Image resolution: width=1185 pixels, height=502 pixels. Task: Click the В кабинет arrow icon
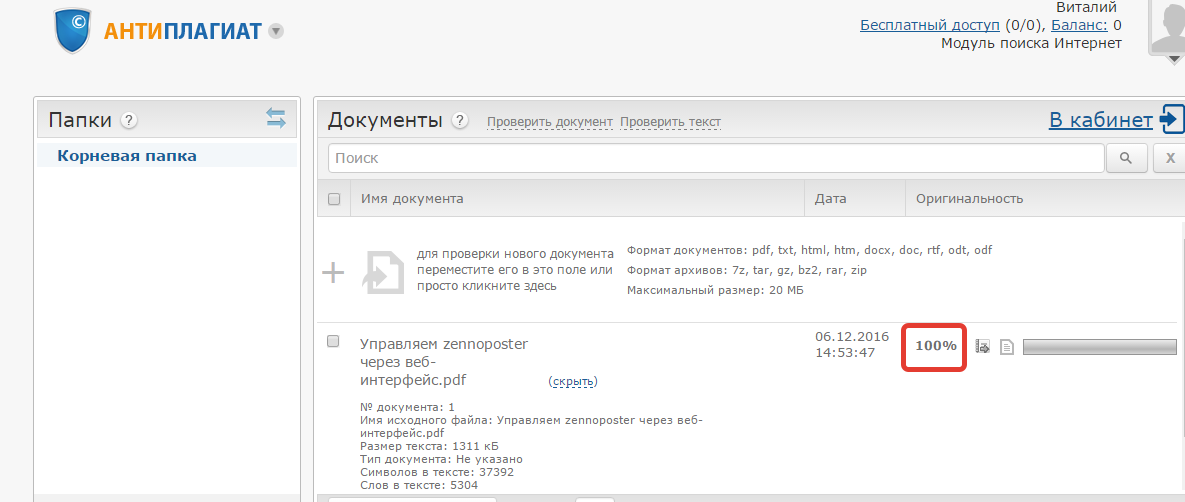(1171, 119)
